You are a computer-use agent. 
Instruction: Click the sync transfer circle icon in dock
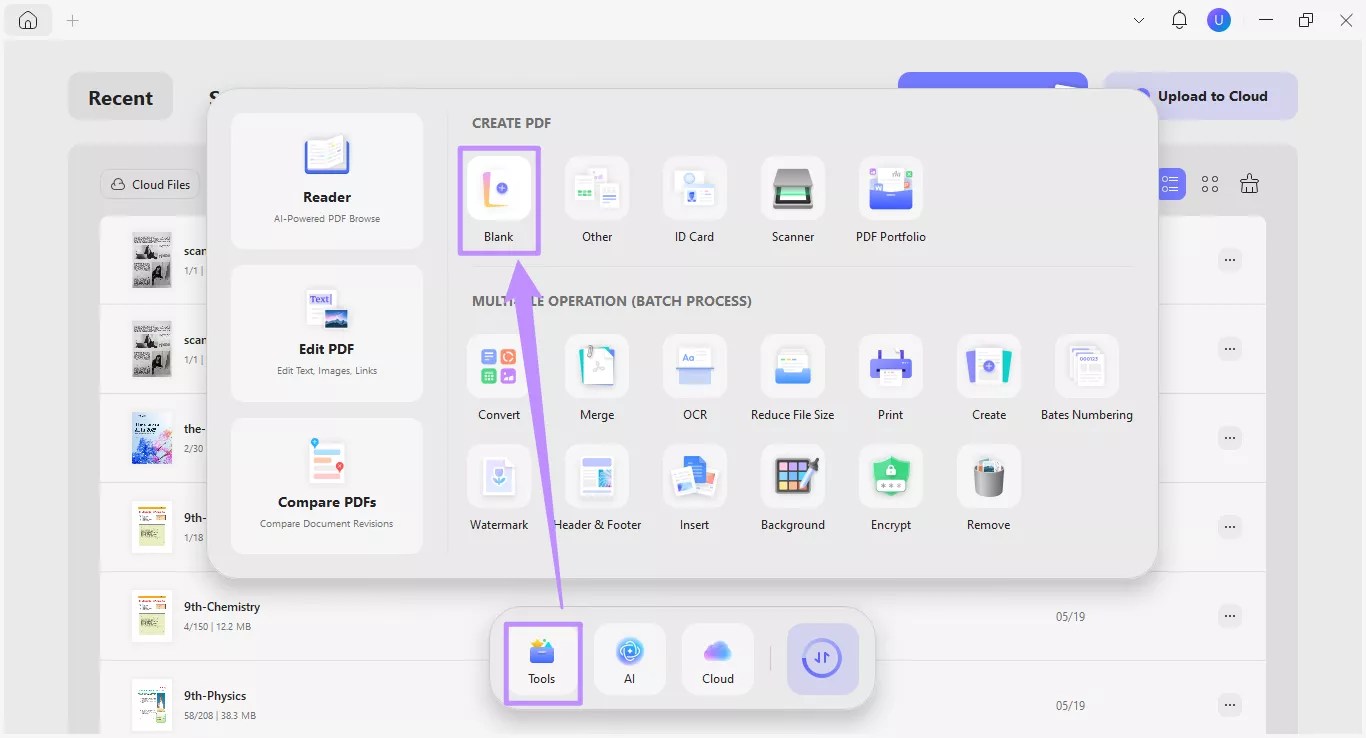[x=823, y=659]
